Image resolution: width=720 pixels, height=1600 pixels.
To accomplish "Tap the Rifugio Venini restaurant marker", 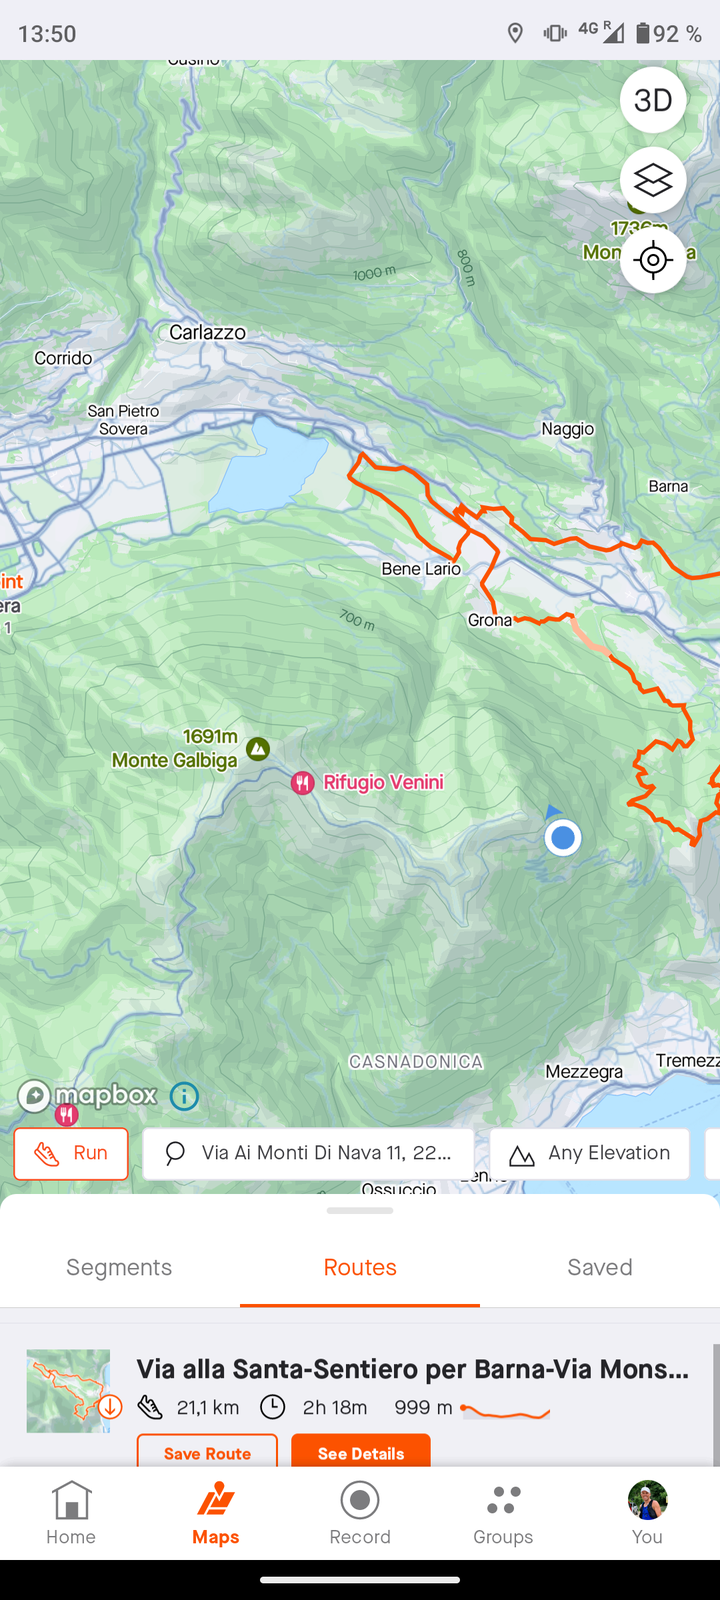I will [x=302, y=783].
